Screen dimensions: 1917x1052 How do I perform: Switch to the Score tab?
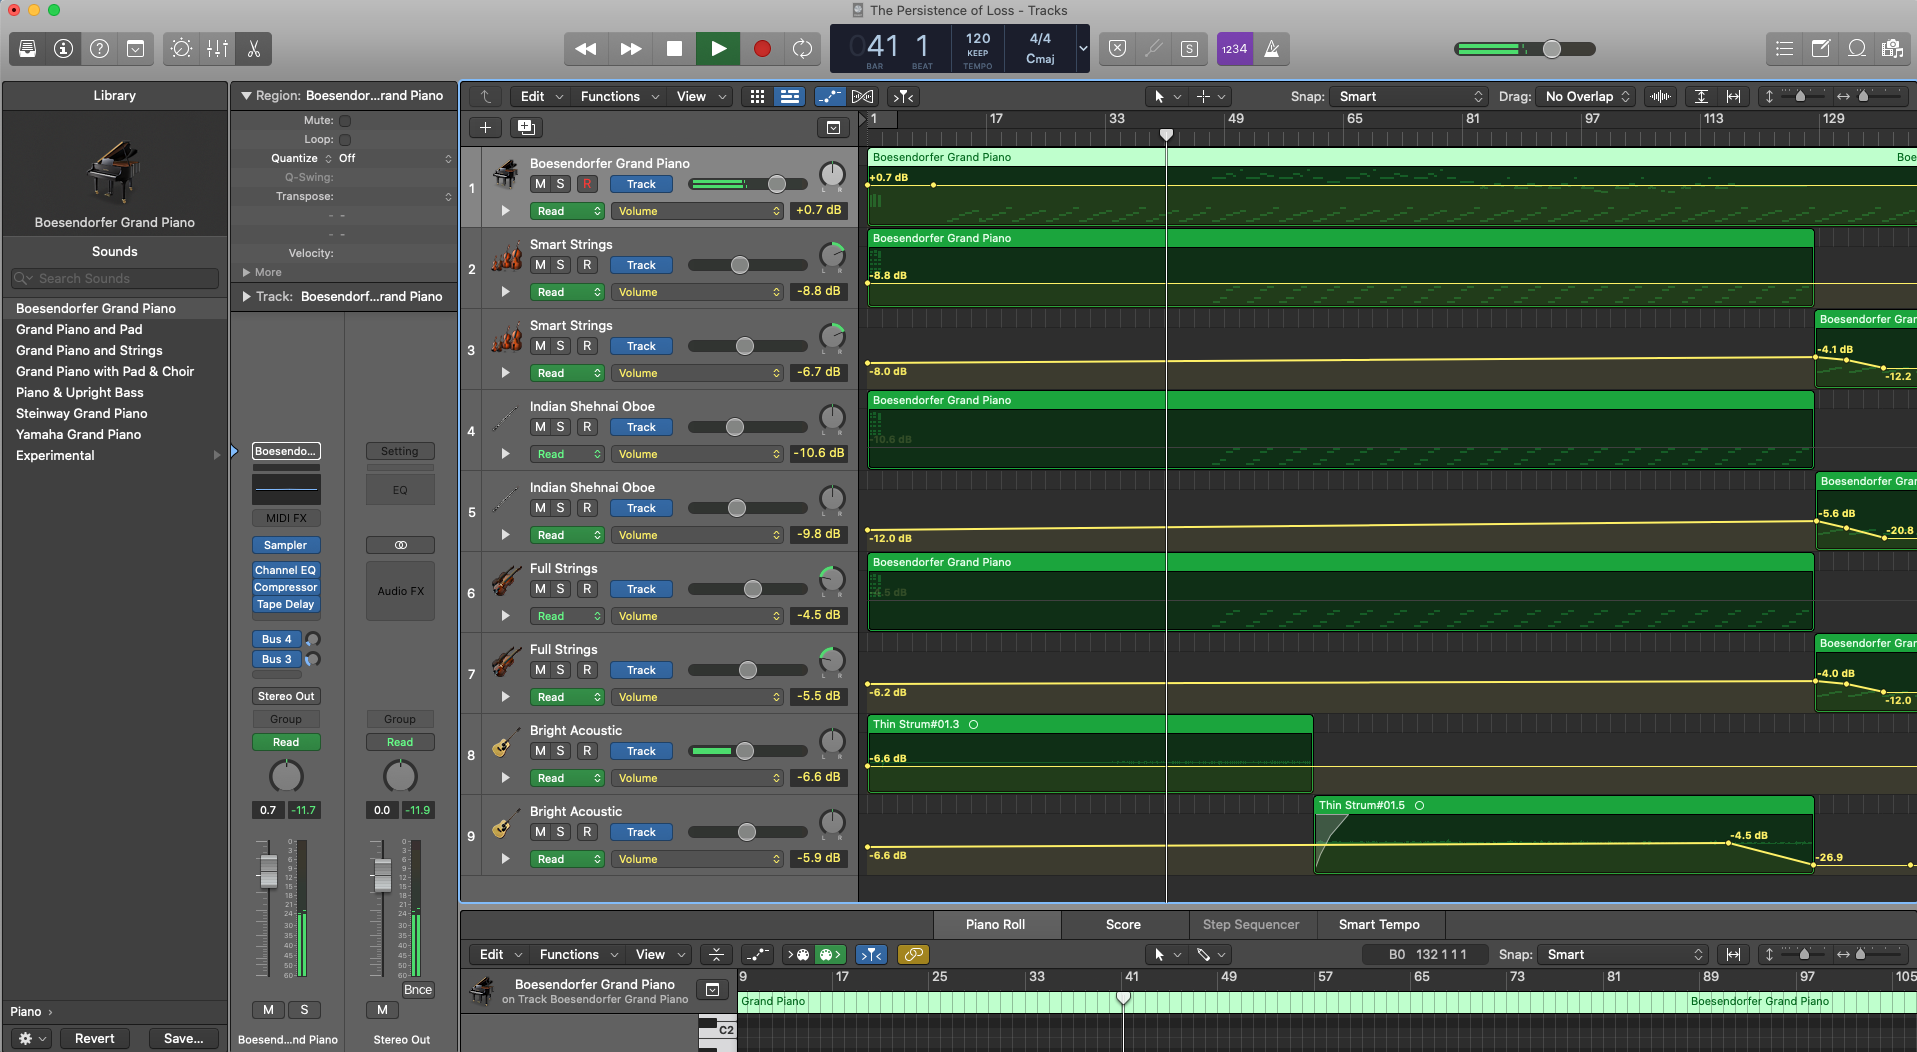coord(1123,924)
